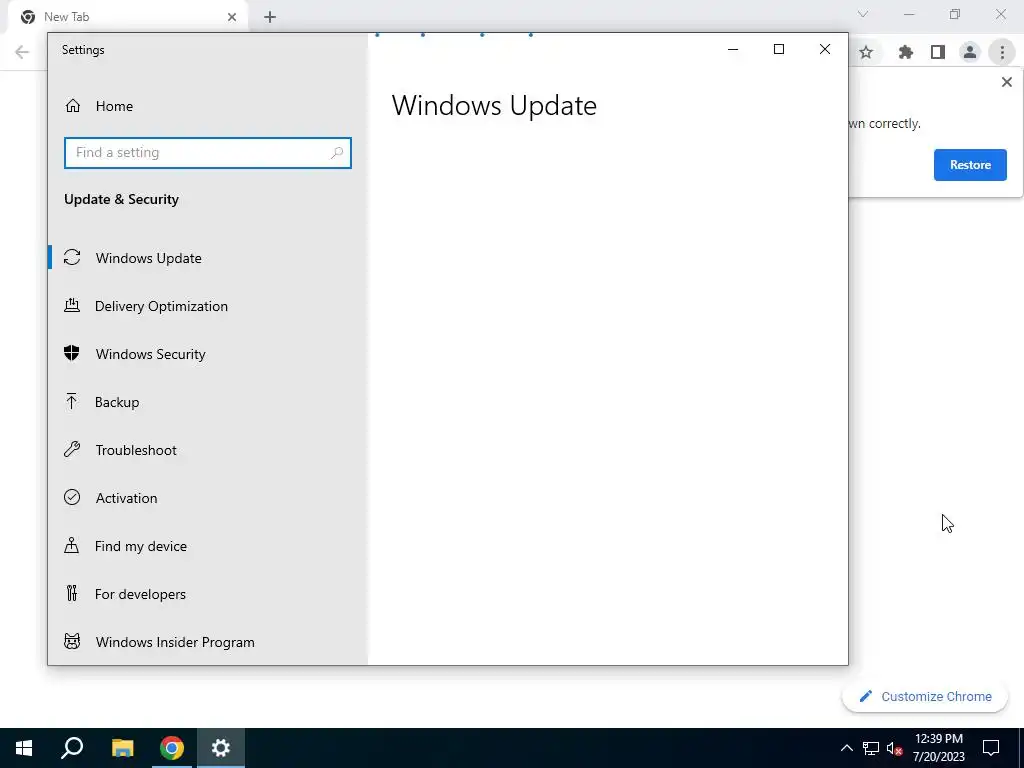Image resolution: width=1024 pixels, height=768 pixels.
Task: Click Restore in Chrome popup
Action: [x=970, y=165]
